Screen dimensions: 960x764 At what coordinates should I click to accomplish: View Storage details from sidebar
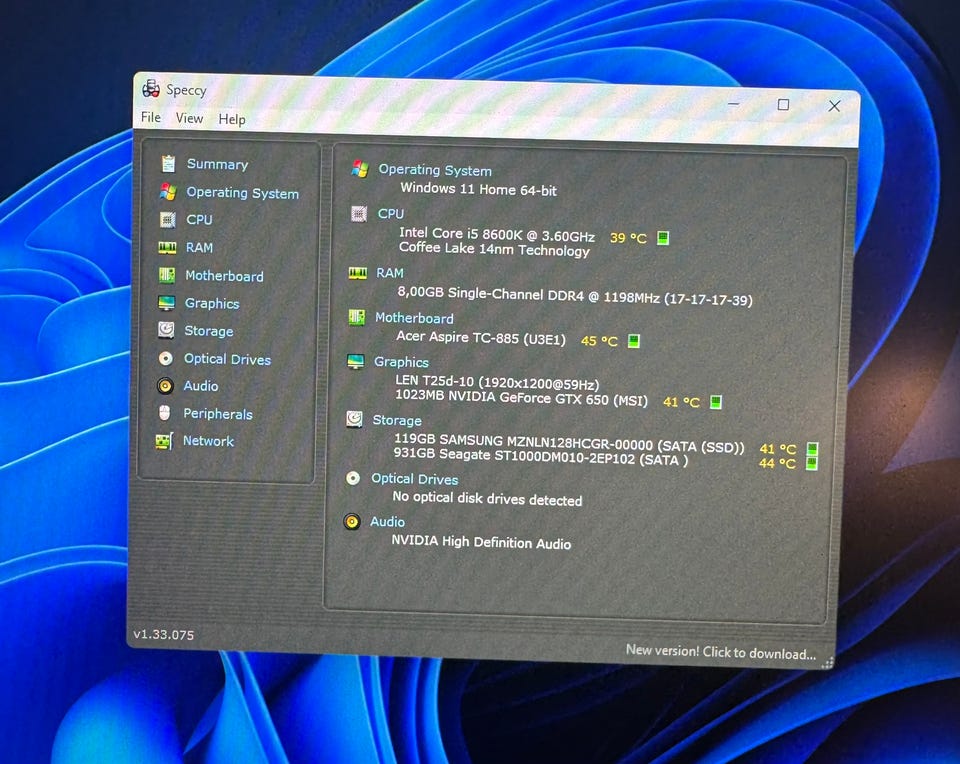click(x=209, y=331)
